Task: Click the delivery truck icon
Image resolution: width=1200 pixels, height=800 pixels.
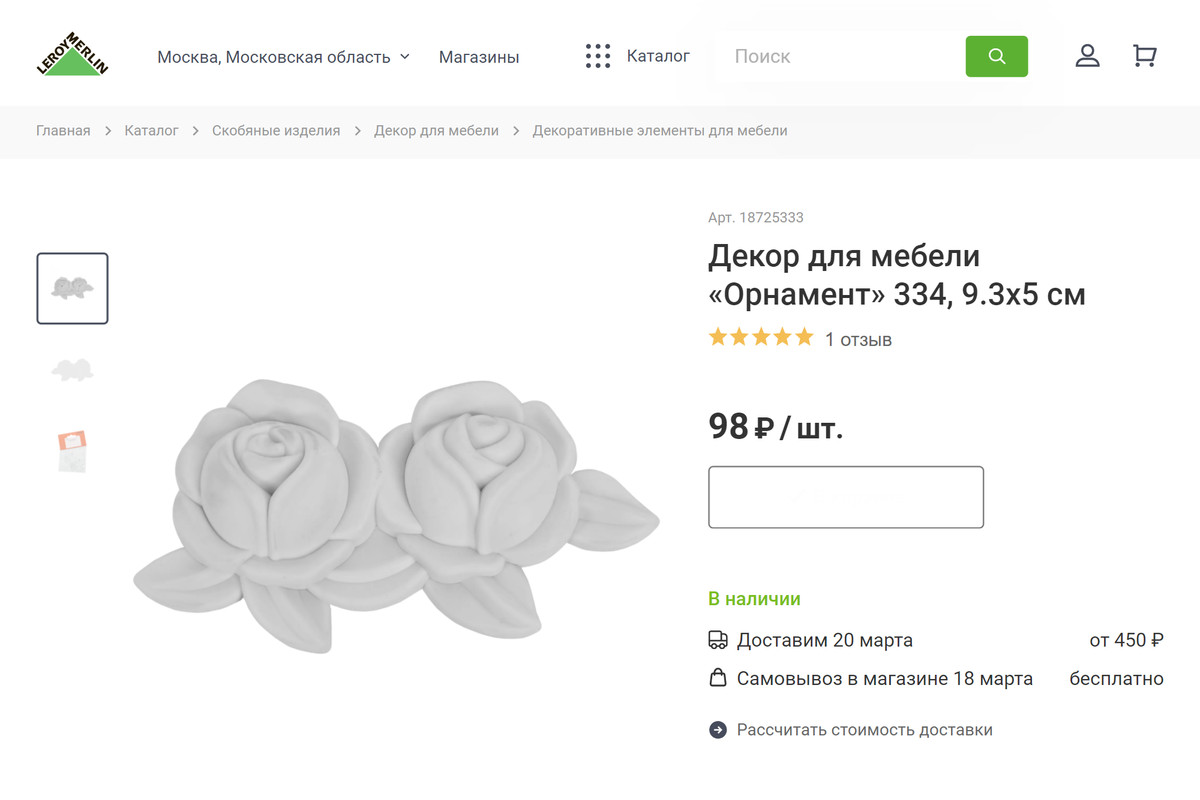Action: coord(717,640)
